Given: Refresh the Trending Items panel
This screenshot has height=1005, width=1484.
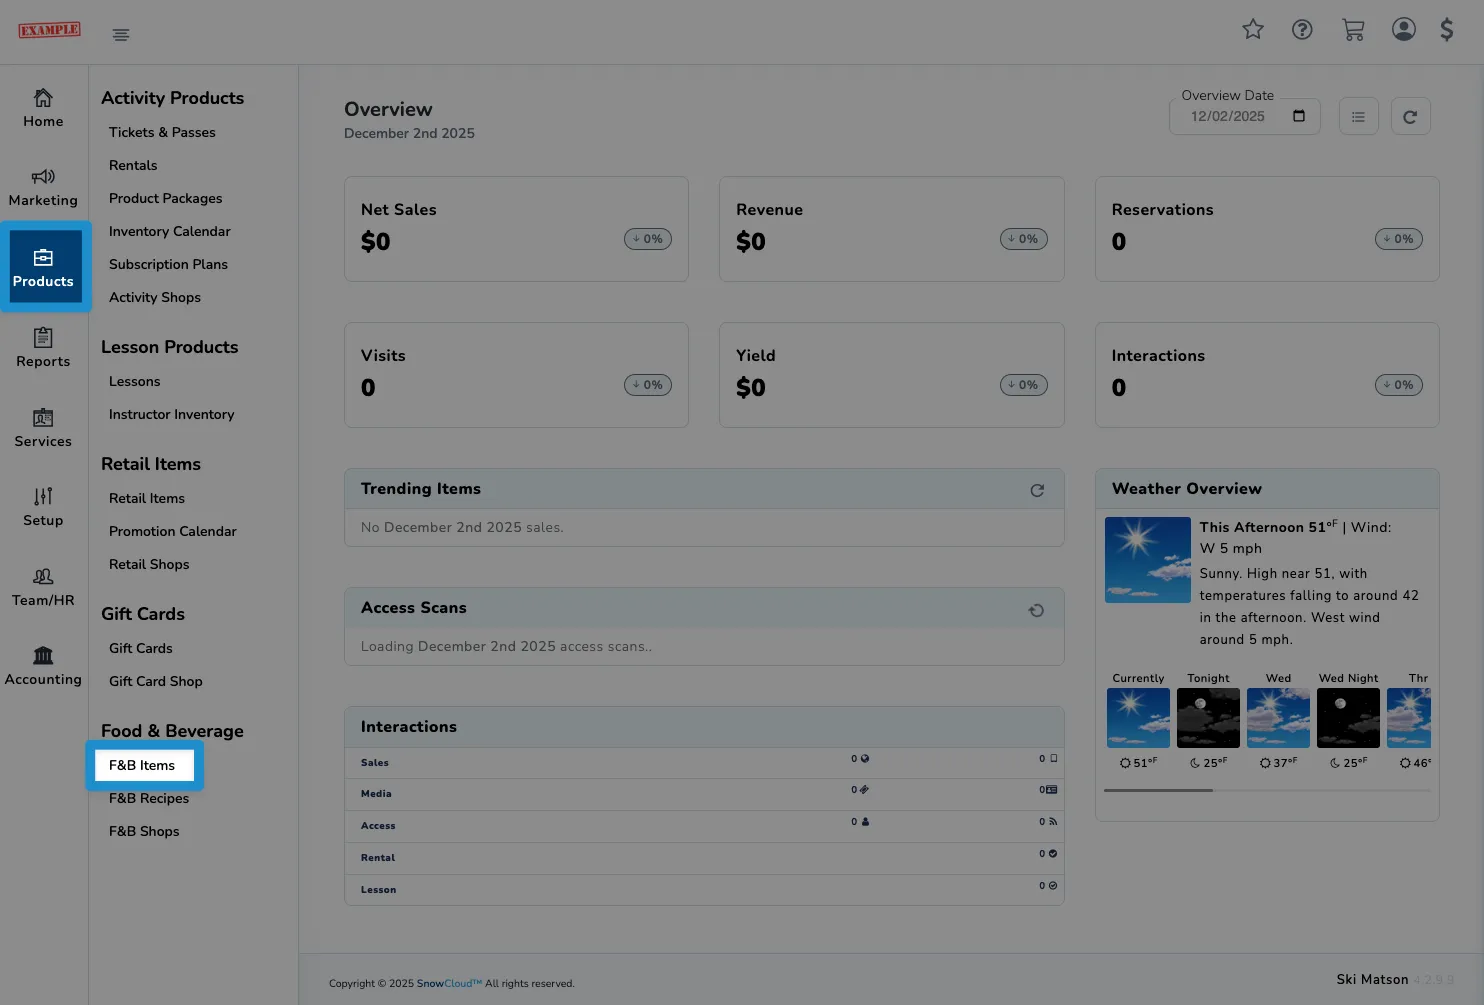Looking at the screenshot, I should coord(1037,490).
